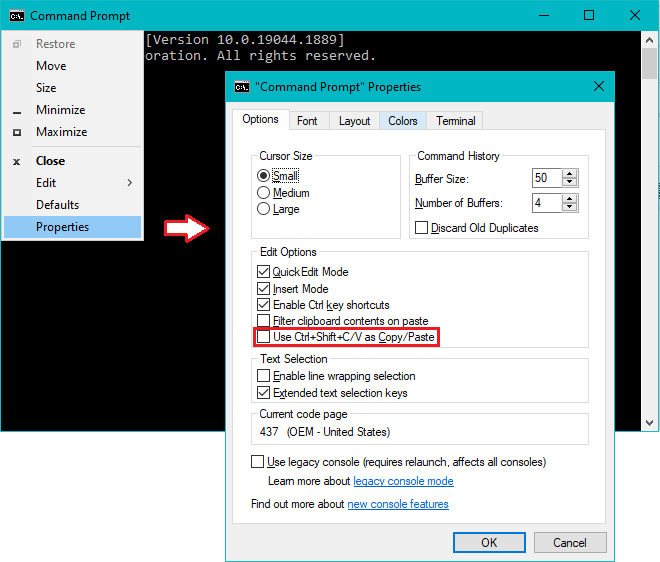660x562 pixels.
Task: Choose Restore from system menu
Action: coord(72,44)
